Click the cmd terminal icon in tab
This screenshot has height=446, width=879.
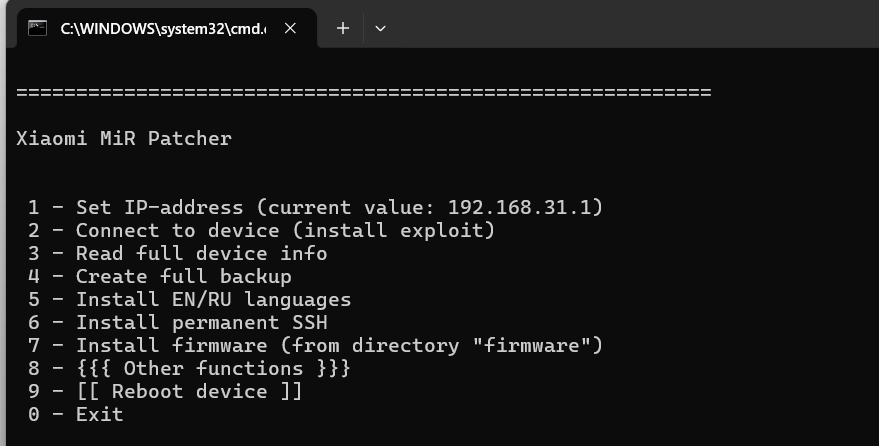pos(38,28)
